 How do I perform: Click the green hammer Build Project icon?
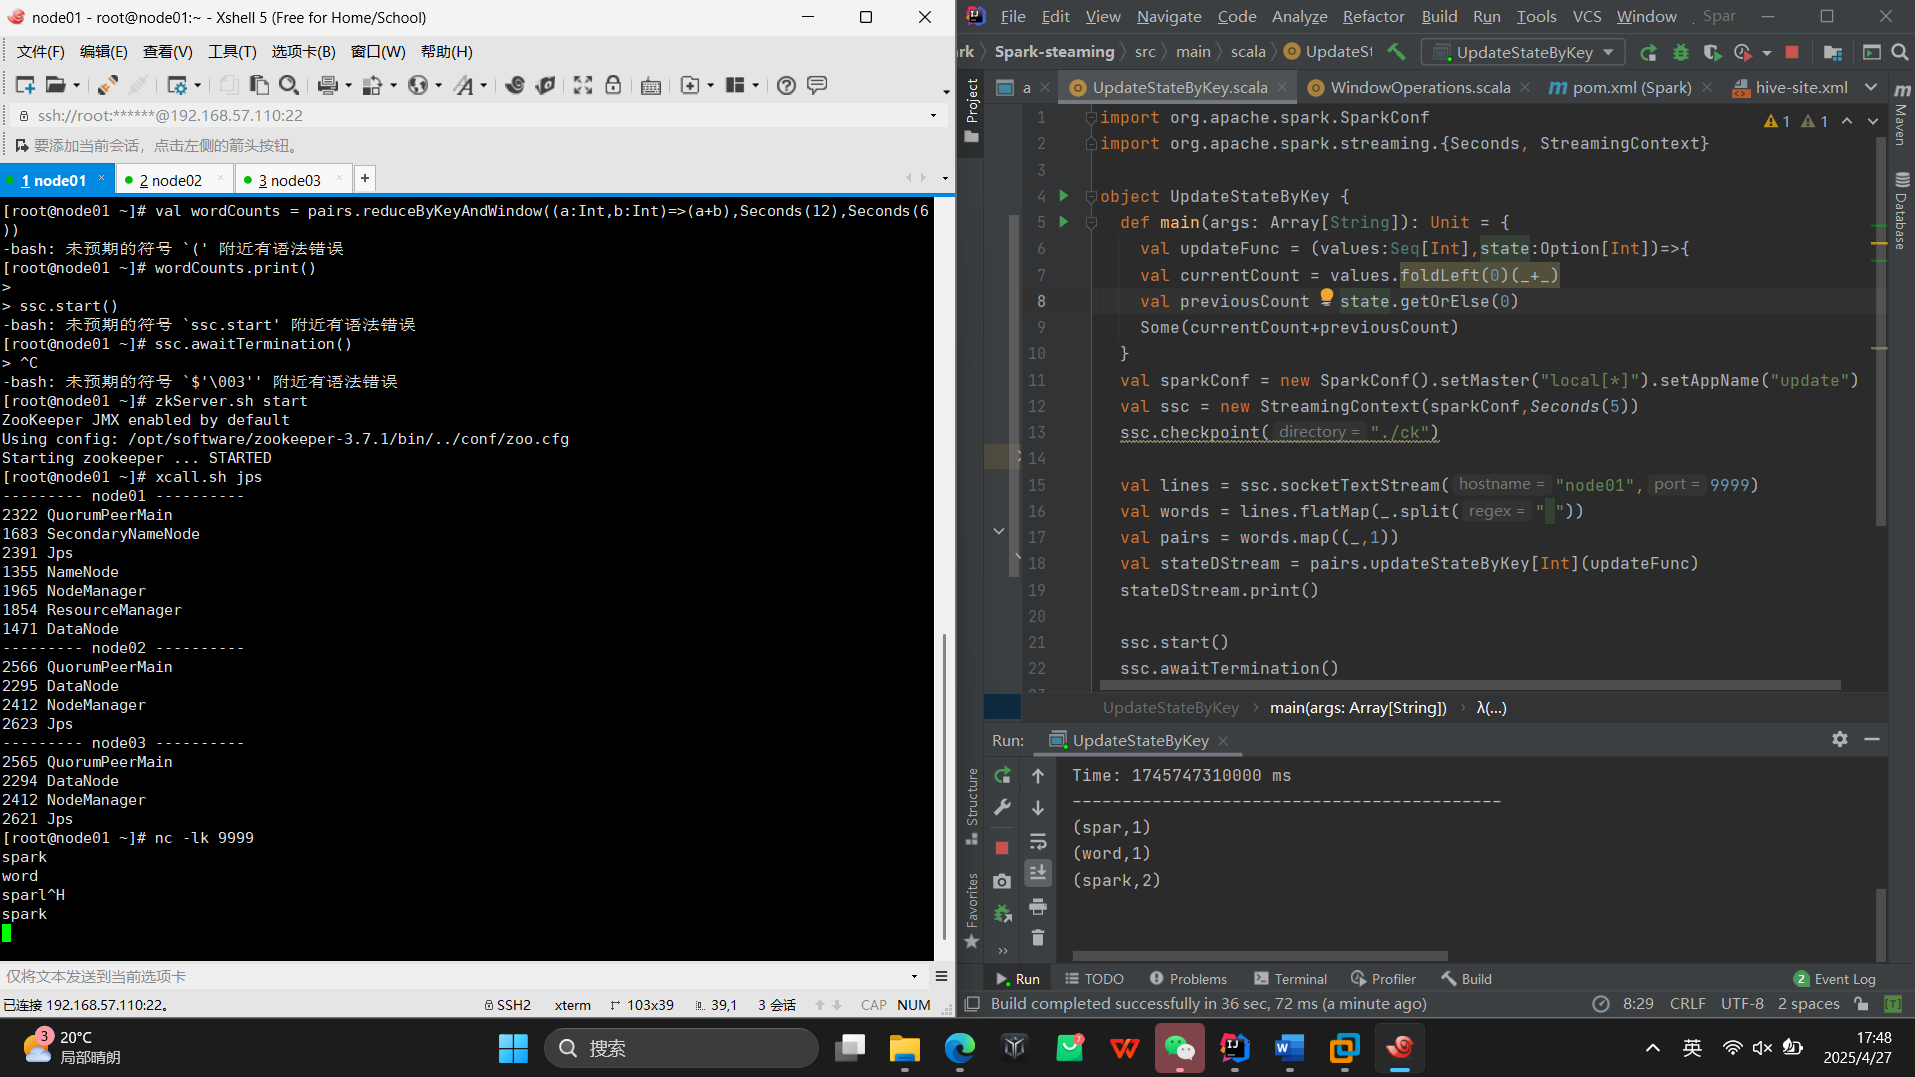1396,52
